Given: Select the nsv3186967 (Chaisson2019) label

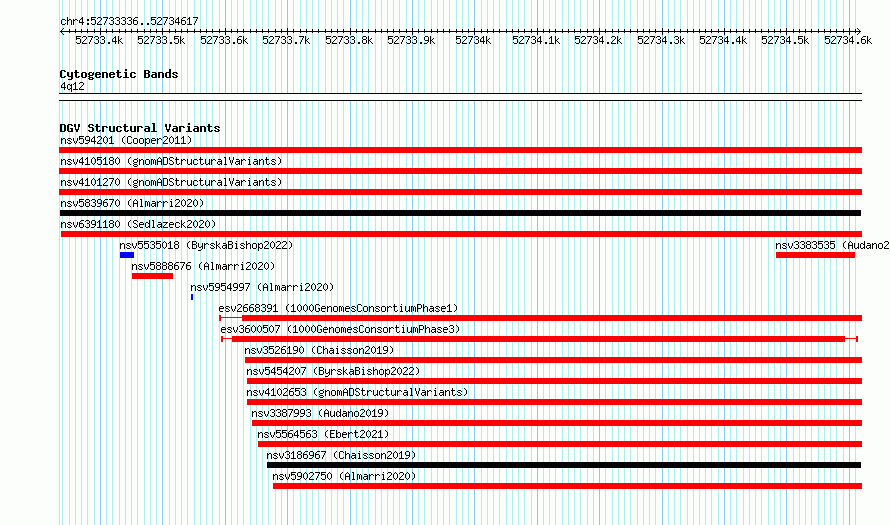Looking at the screenshot, I should point(341,455).
